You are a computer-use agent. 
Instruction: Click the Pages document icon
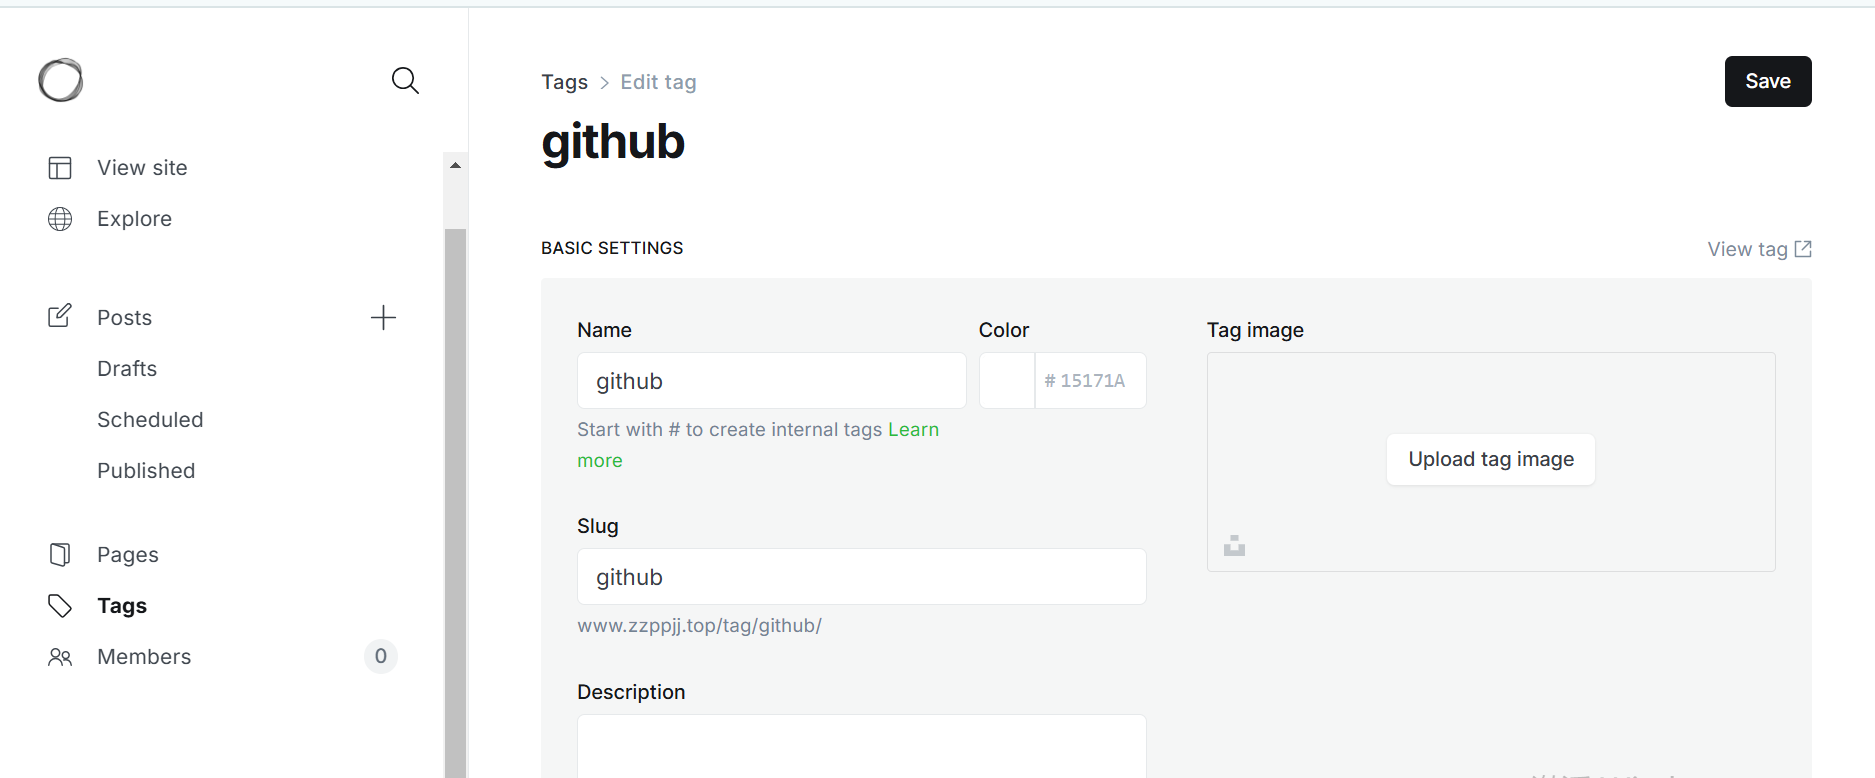click(60, 555)
